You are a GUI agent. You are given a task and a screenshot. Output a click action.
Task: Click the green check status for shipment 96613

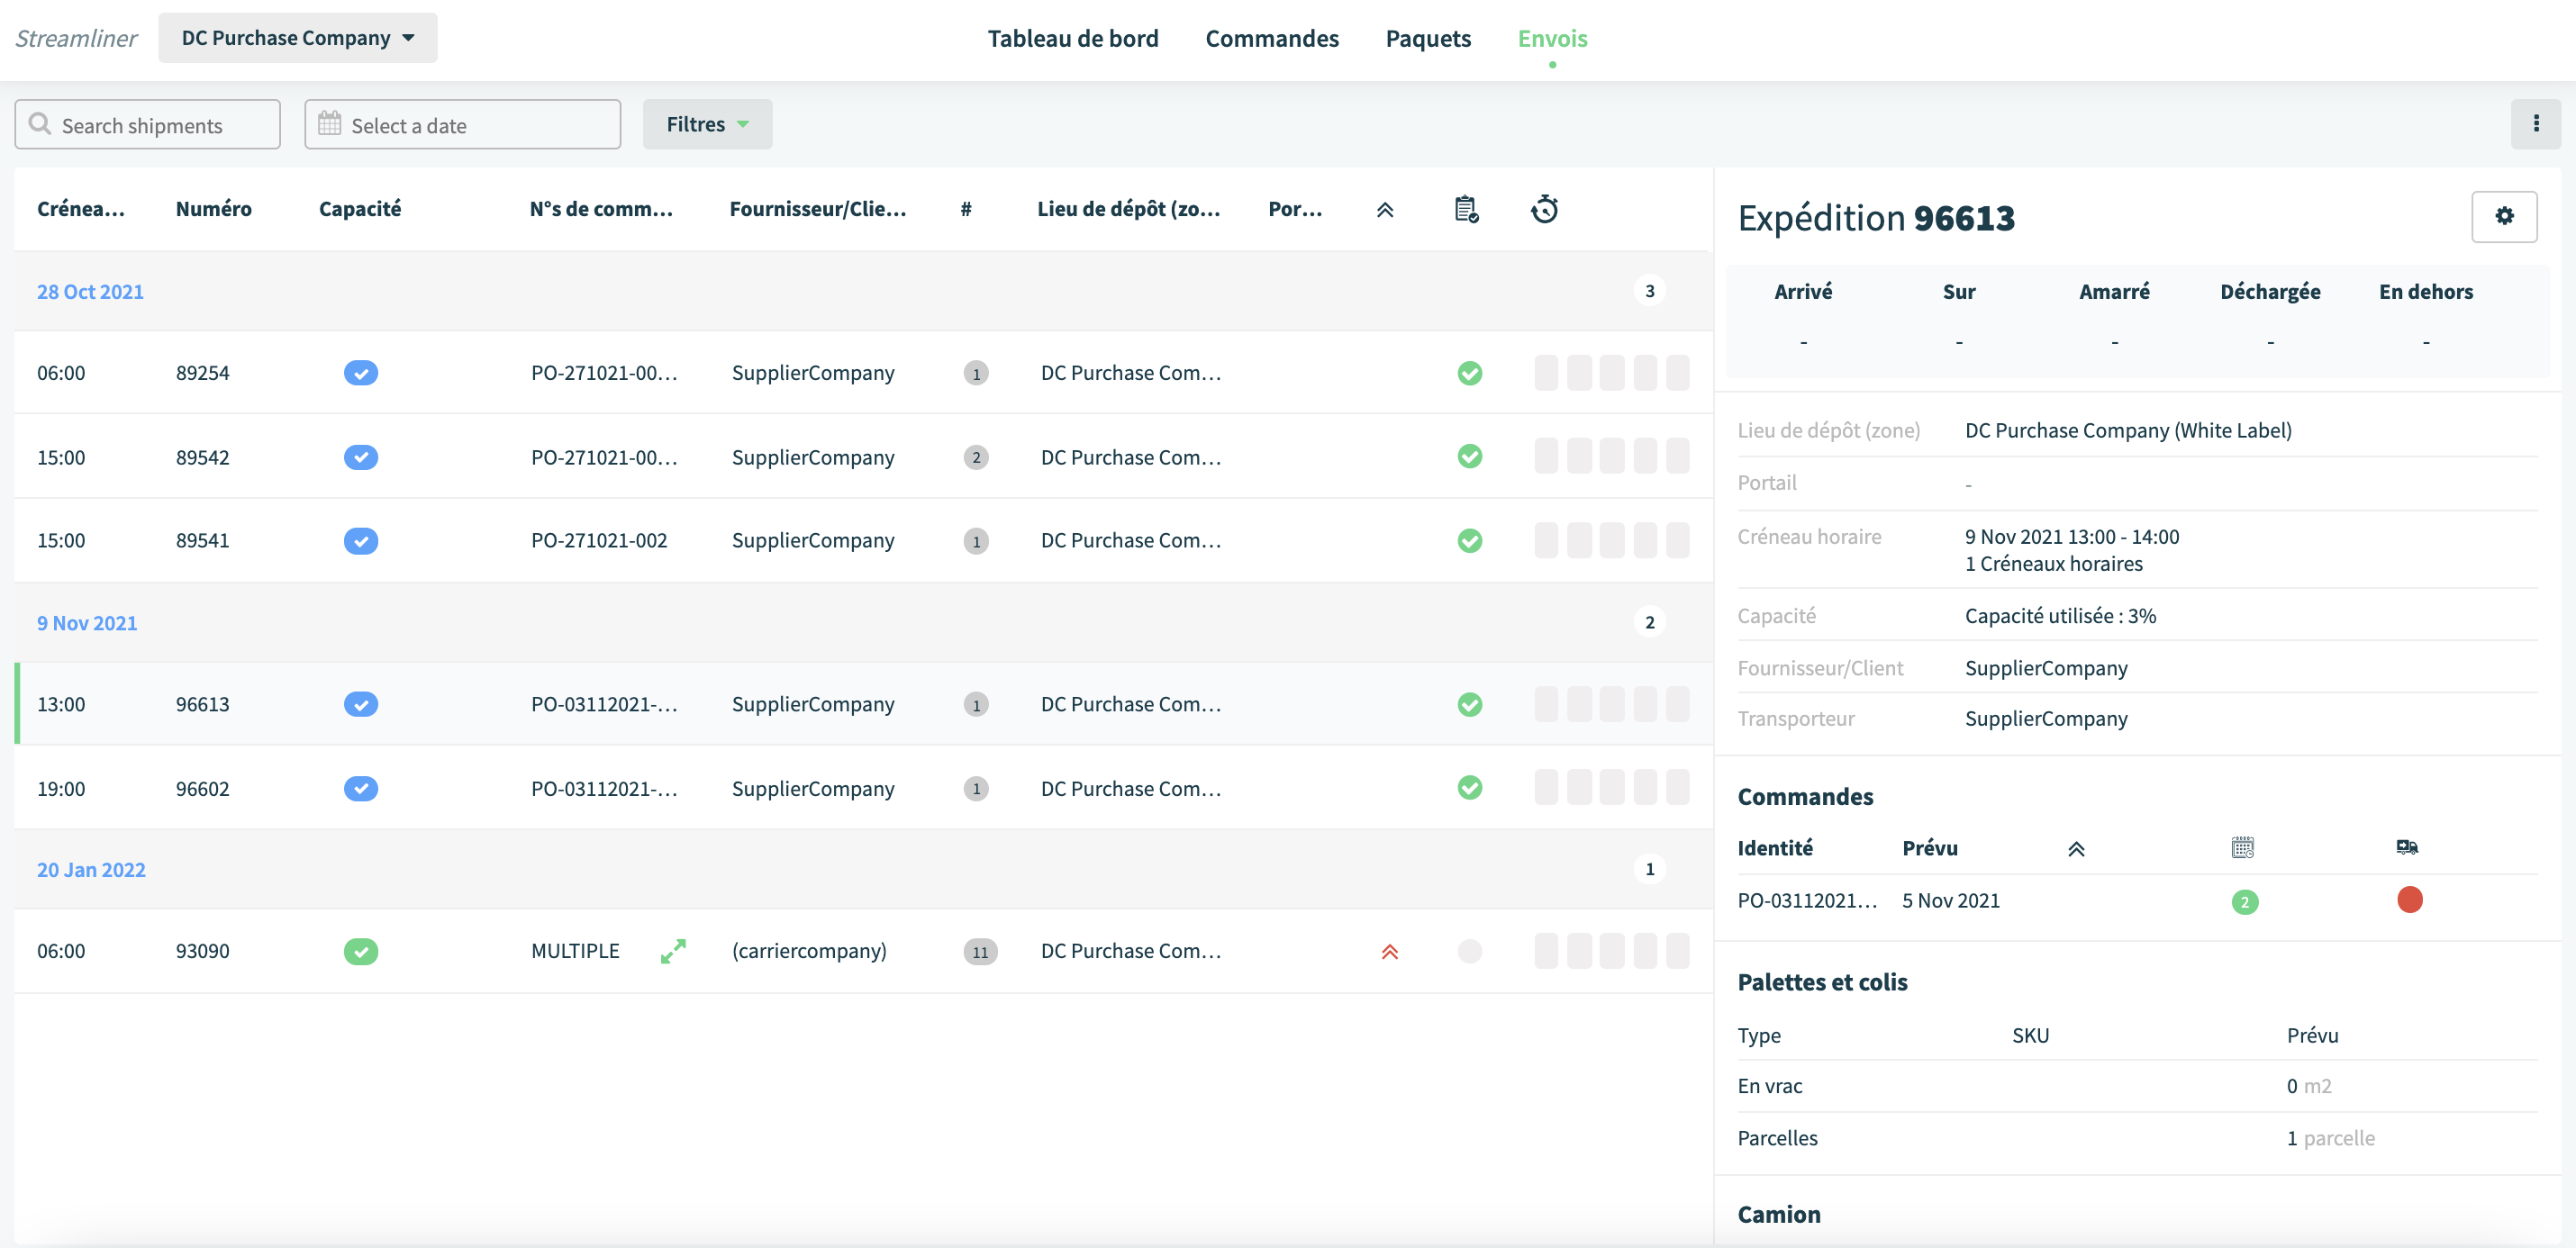(1469, 704)
